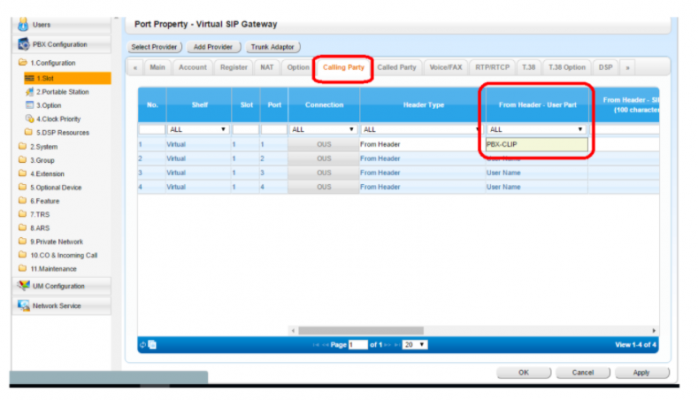This screenshot has width=698, height=400.
Task: Open the Connection filter dropdown
Action: pos(322,129)
